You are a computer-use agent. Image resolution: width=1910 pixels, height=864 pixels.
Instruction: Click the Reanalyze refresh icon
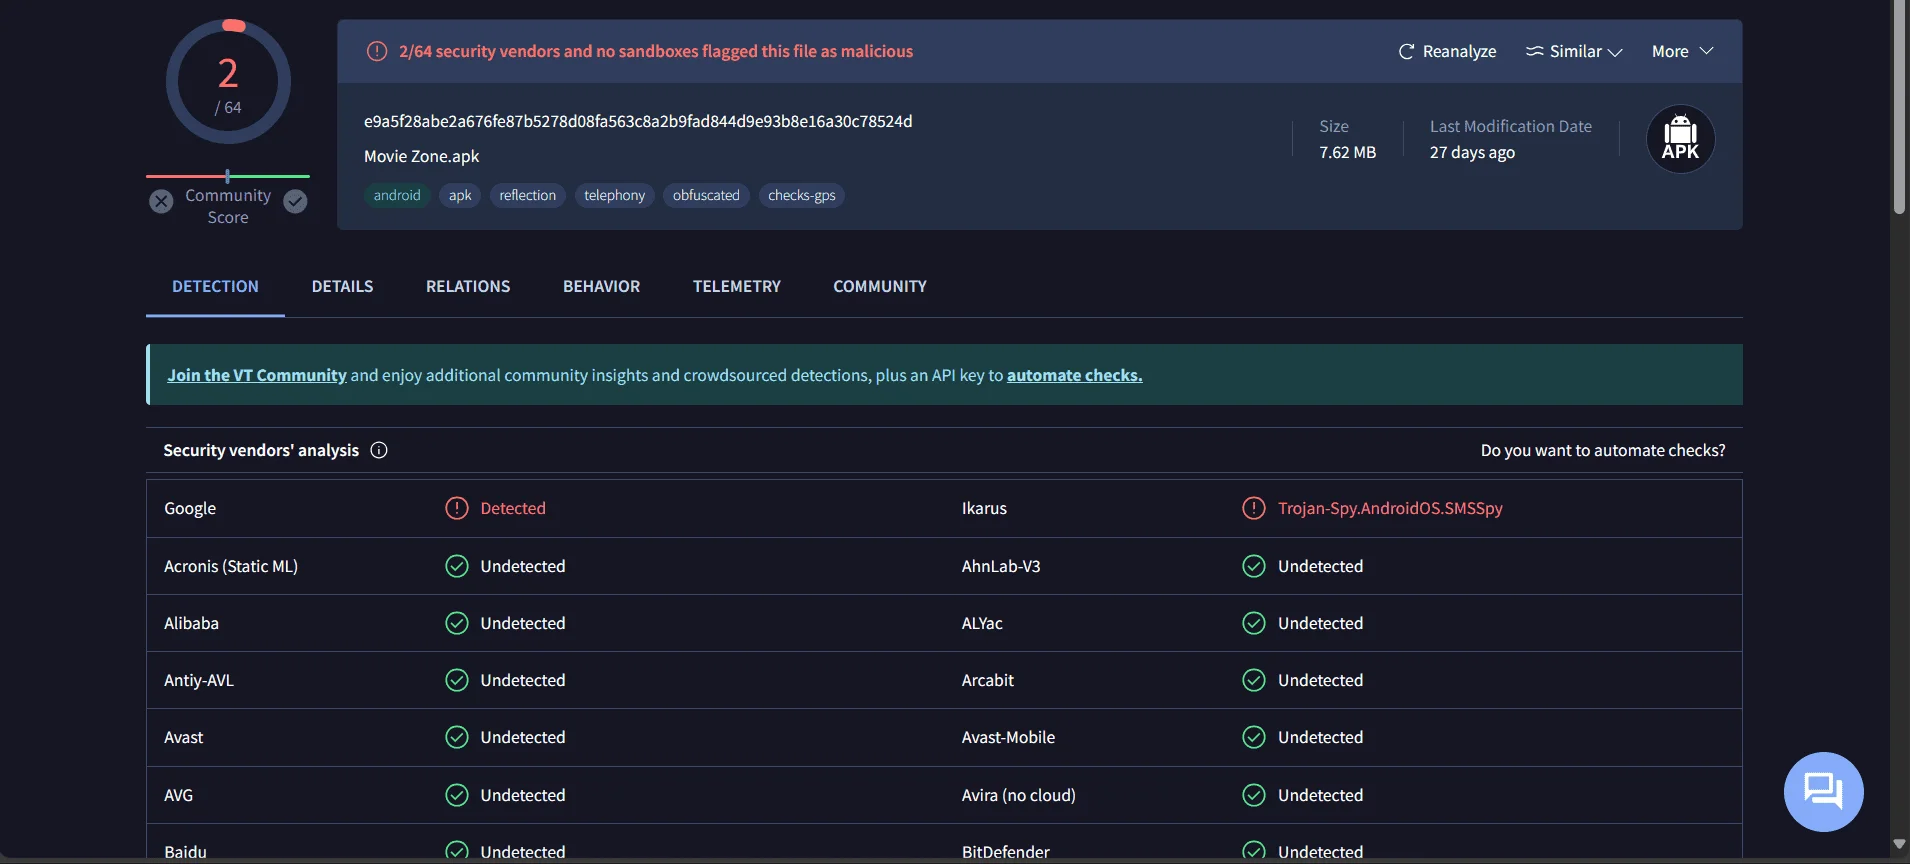pyautogui.click(x=1406, y=51)
